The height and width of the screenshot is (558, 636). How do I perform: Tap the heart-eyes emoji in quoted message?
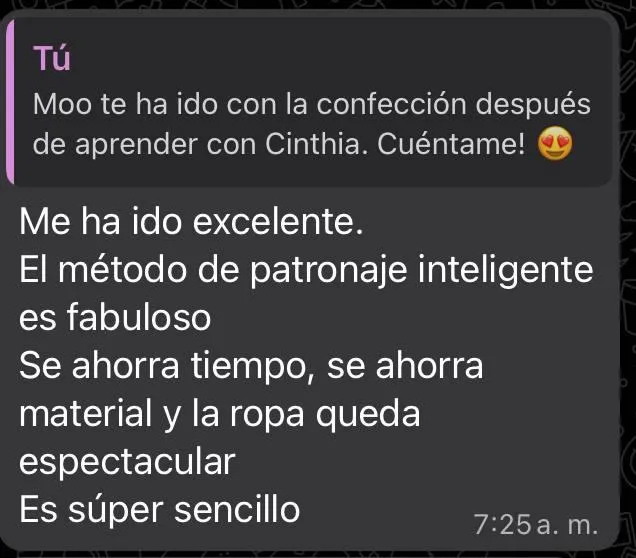point(554,144)
